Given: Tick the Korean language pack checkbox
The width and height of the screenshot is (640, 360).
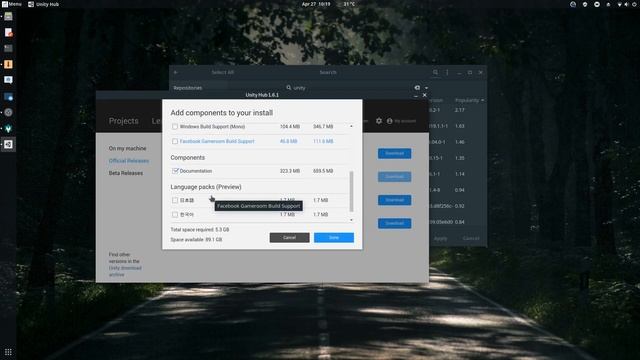Looking at the screenshot, I should pyautogui.click(x=175, y=214).
